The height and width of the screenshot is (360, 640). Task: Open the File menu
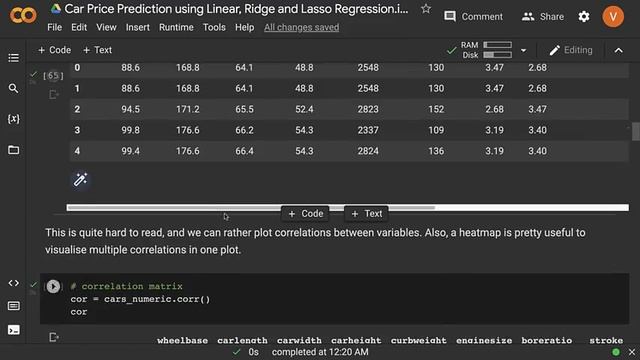[54, 27]
